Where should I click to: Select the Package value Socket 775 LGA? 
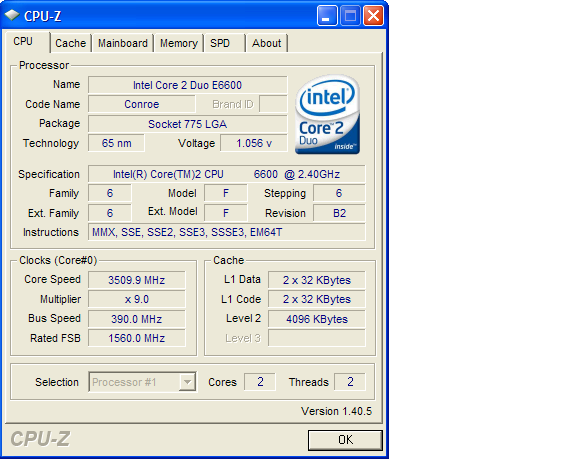(187, 124)
